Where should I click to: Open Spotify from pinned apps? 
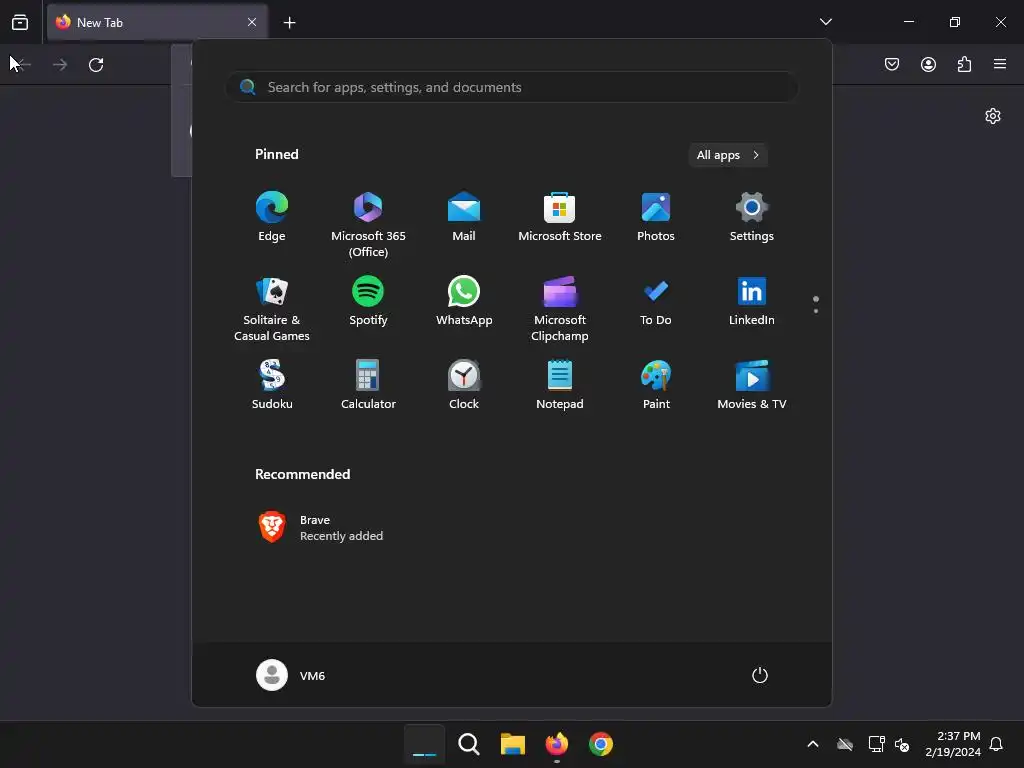pyautogui.click(x=368, y=302)
